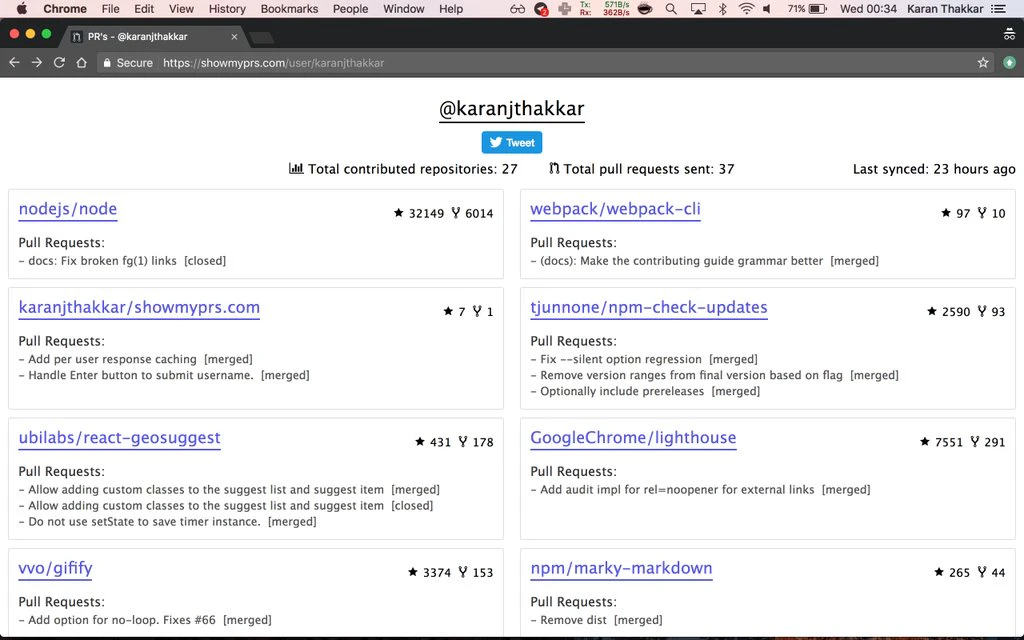Click the battery status icon

[818, 9]
